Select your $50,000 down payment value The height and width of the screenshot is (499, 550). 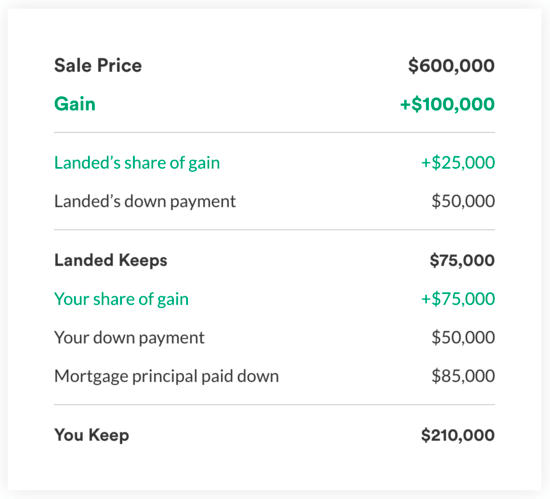pos(463,337)
